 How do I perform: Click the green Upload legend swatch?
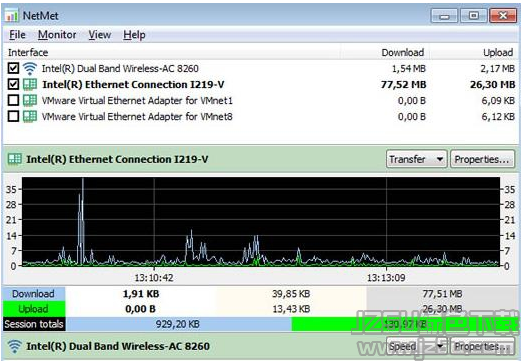coord(34,309)
